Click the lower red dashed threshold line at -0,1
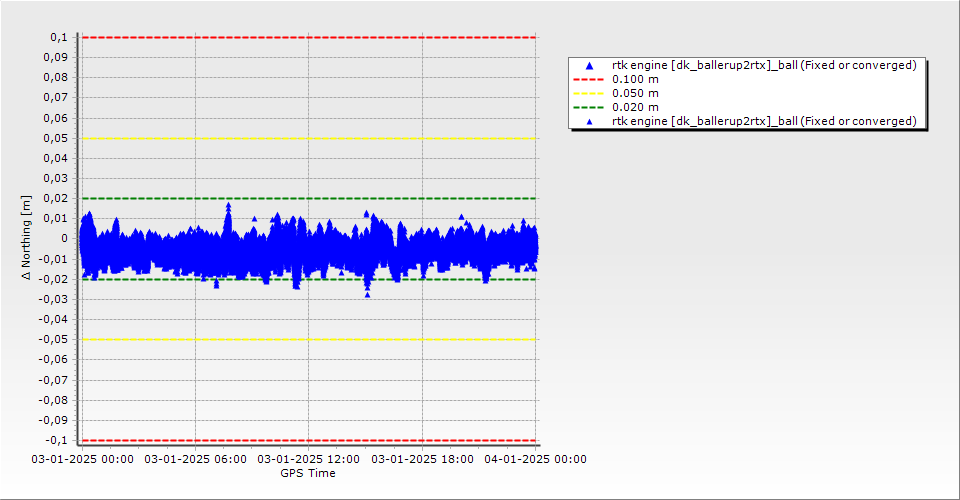 pyautogui.click(x=309, y=440)
